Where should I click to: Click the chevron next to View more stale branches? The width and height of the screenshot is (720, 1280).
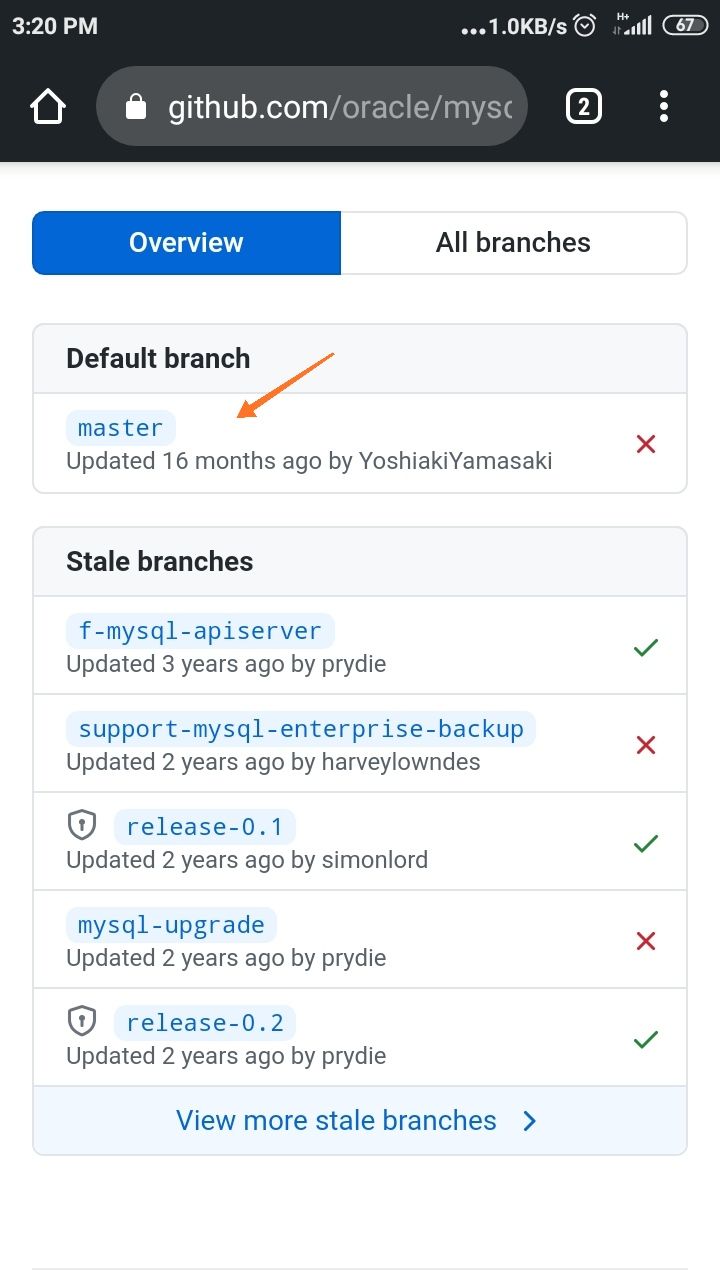(530, 1121)
